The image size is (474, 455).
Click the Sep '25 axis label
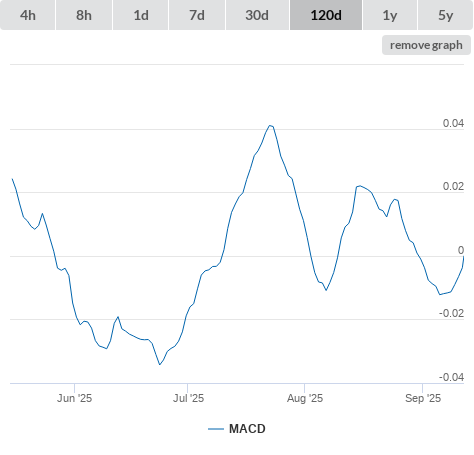point(423,398)
